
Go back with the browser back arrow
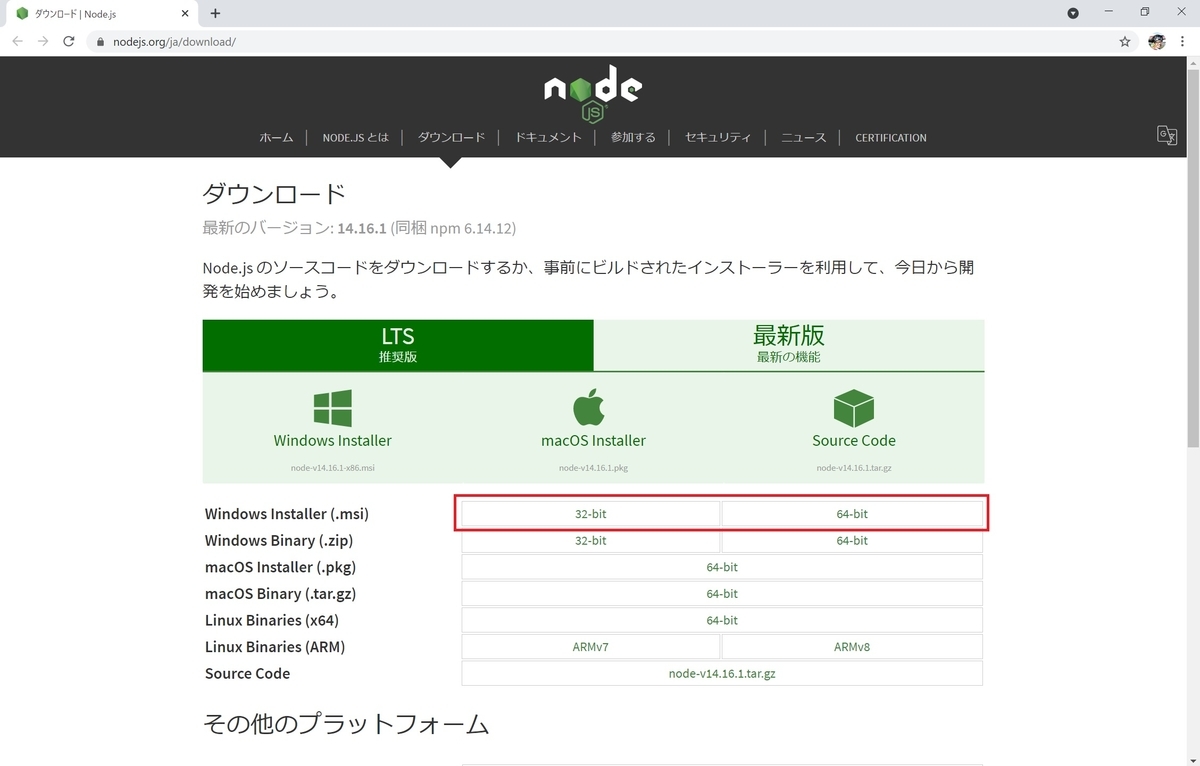pyautogui.click(x=17, y=42)
